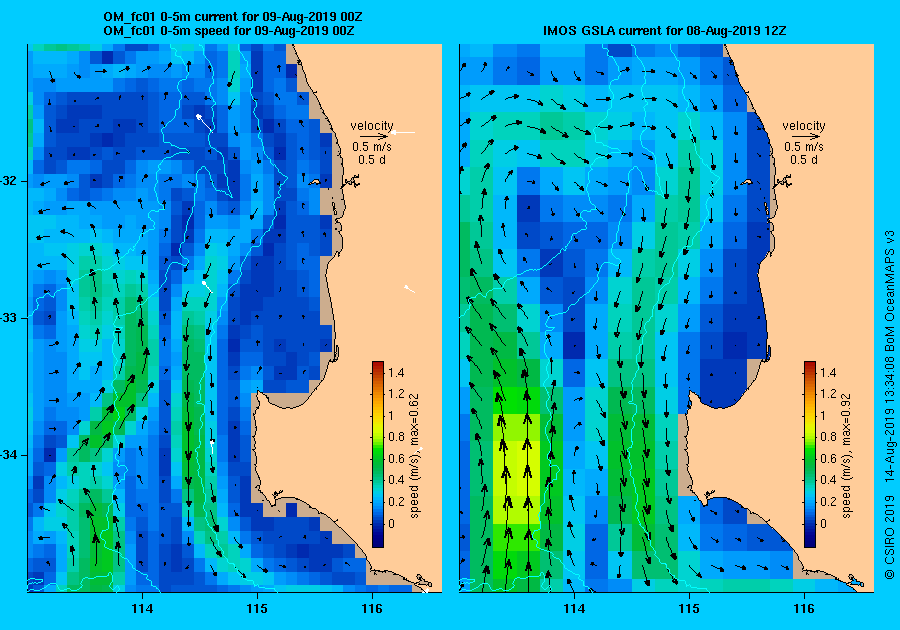This screenshot has width=900, height=630.
Task: Click longitude label 116 under the left map
Action: pos(372,609)
